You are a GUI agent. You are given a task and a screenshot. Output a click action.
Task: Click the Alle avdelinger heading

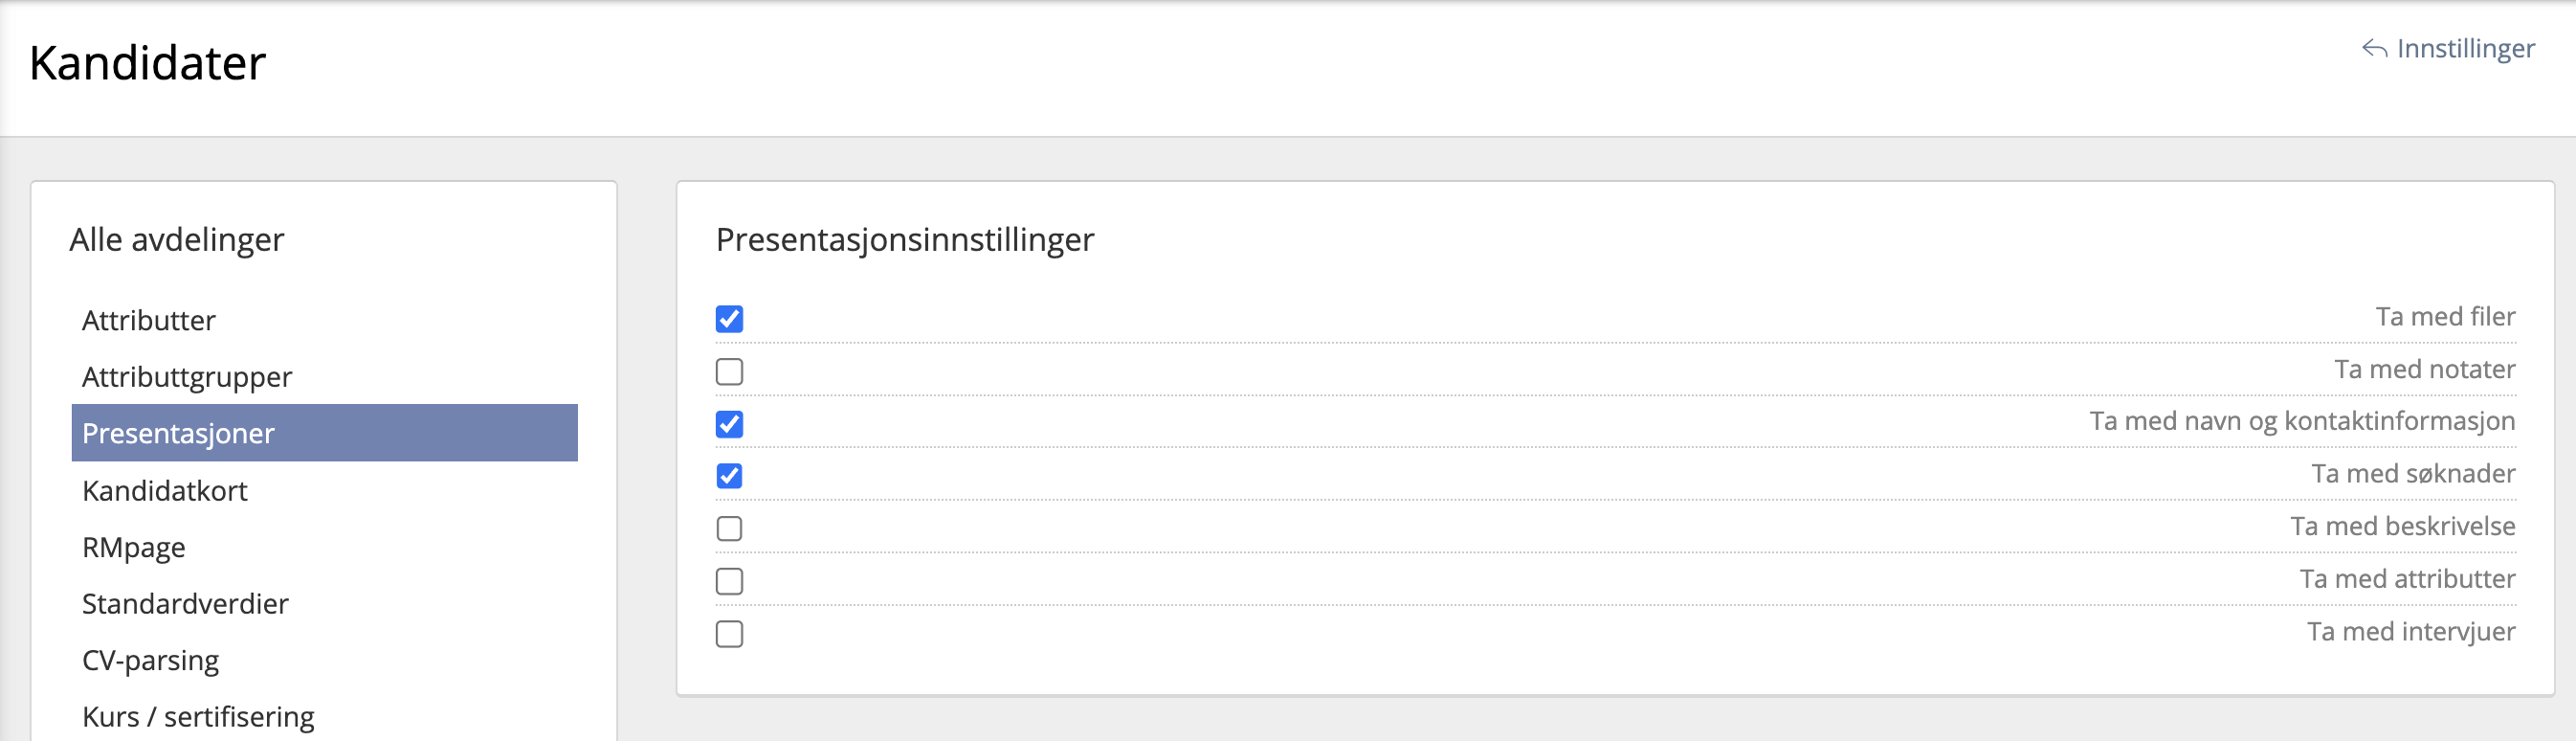click(x=177, y=240)
